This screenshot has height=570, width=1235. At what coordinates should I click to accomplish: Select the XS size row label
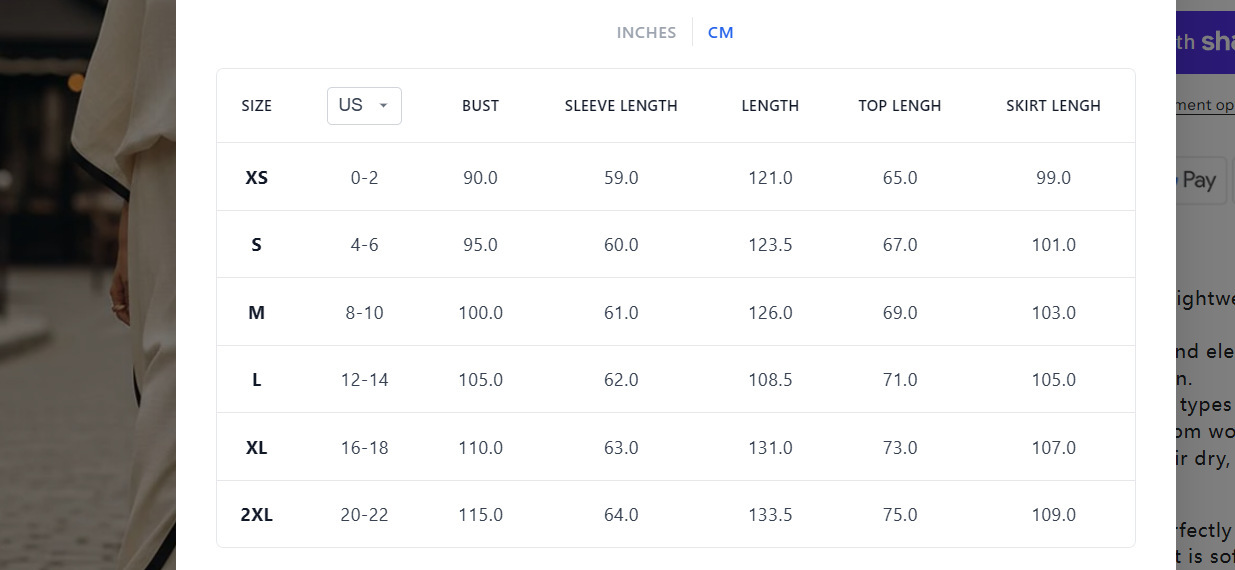257,178
